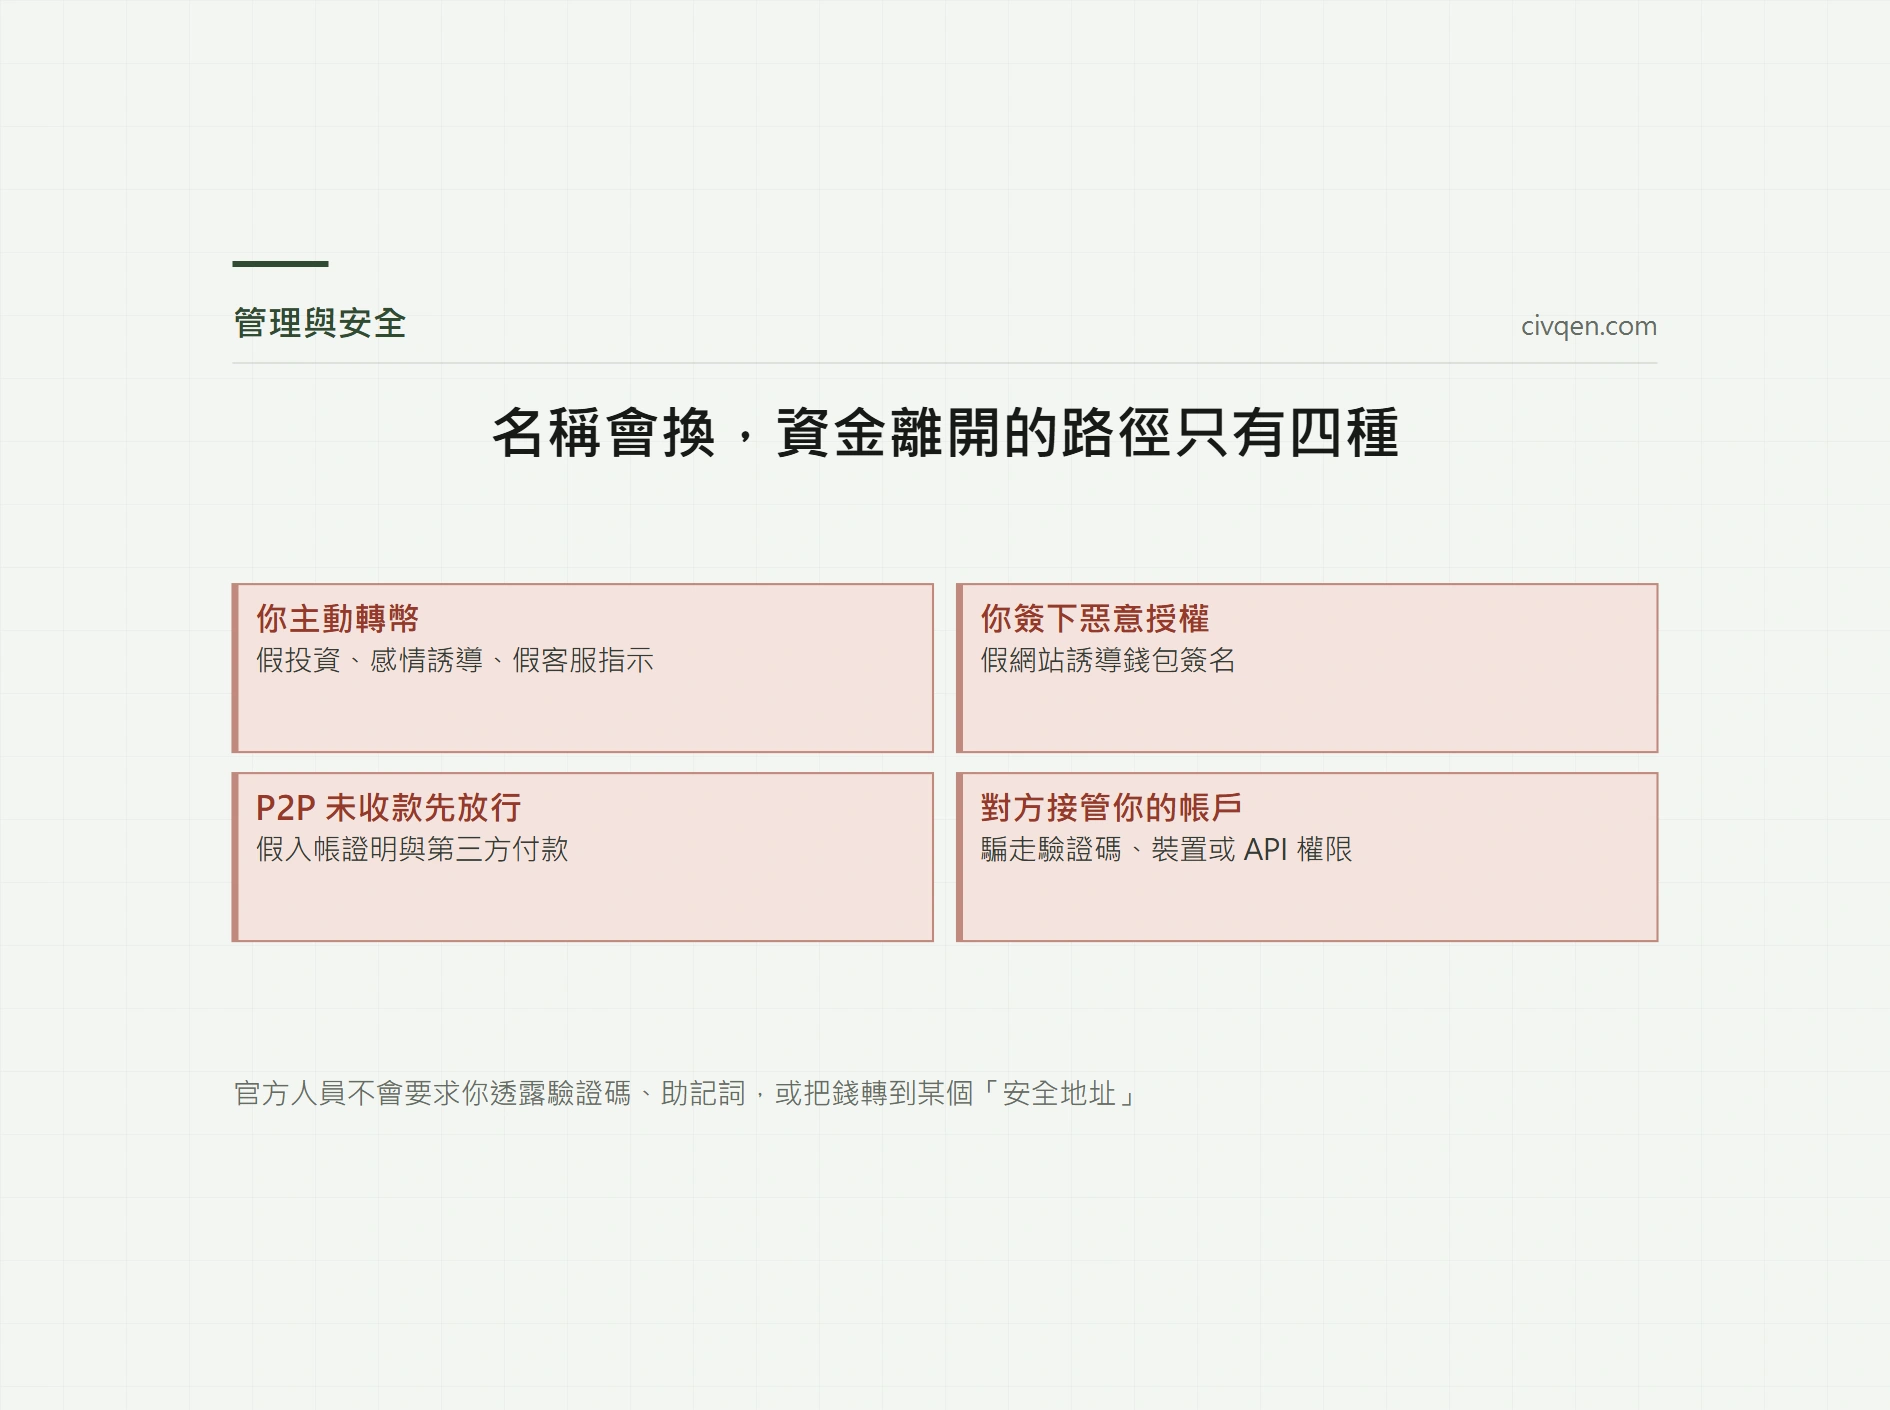Click the text 假入帳證明與第三方付款
1890x1410 pixels.
click(x=412, y=849)
